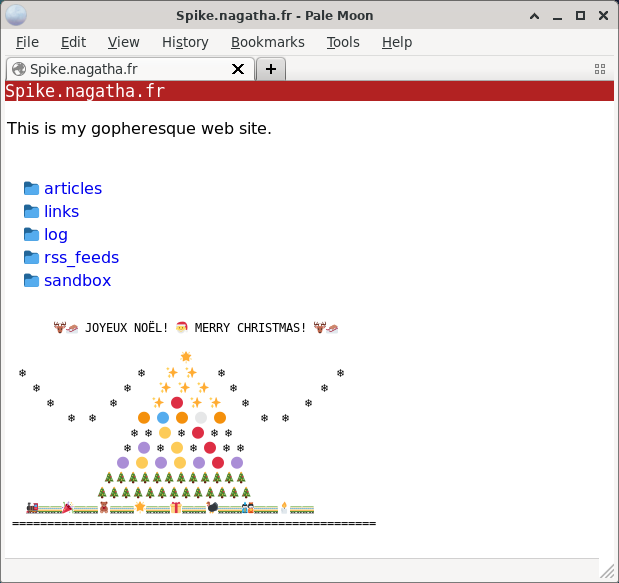
Task: Open the Help menu
Action: [x=396, y=42]
